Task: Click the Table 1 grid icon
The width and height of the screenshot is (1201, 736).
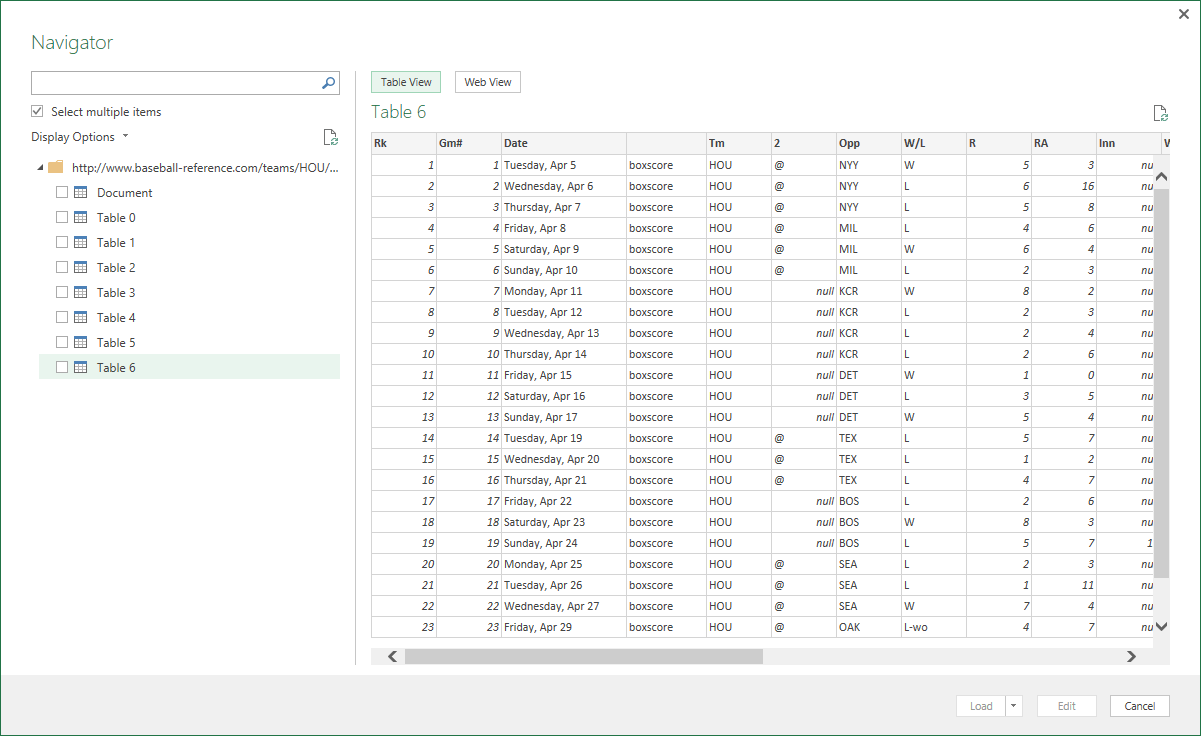Action: pos(81,242)
